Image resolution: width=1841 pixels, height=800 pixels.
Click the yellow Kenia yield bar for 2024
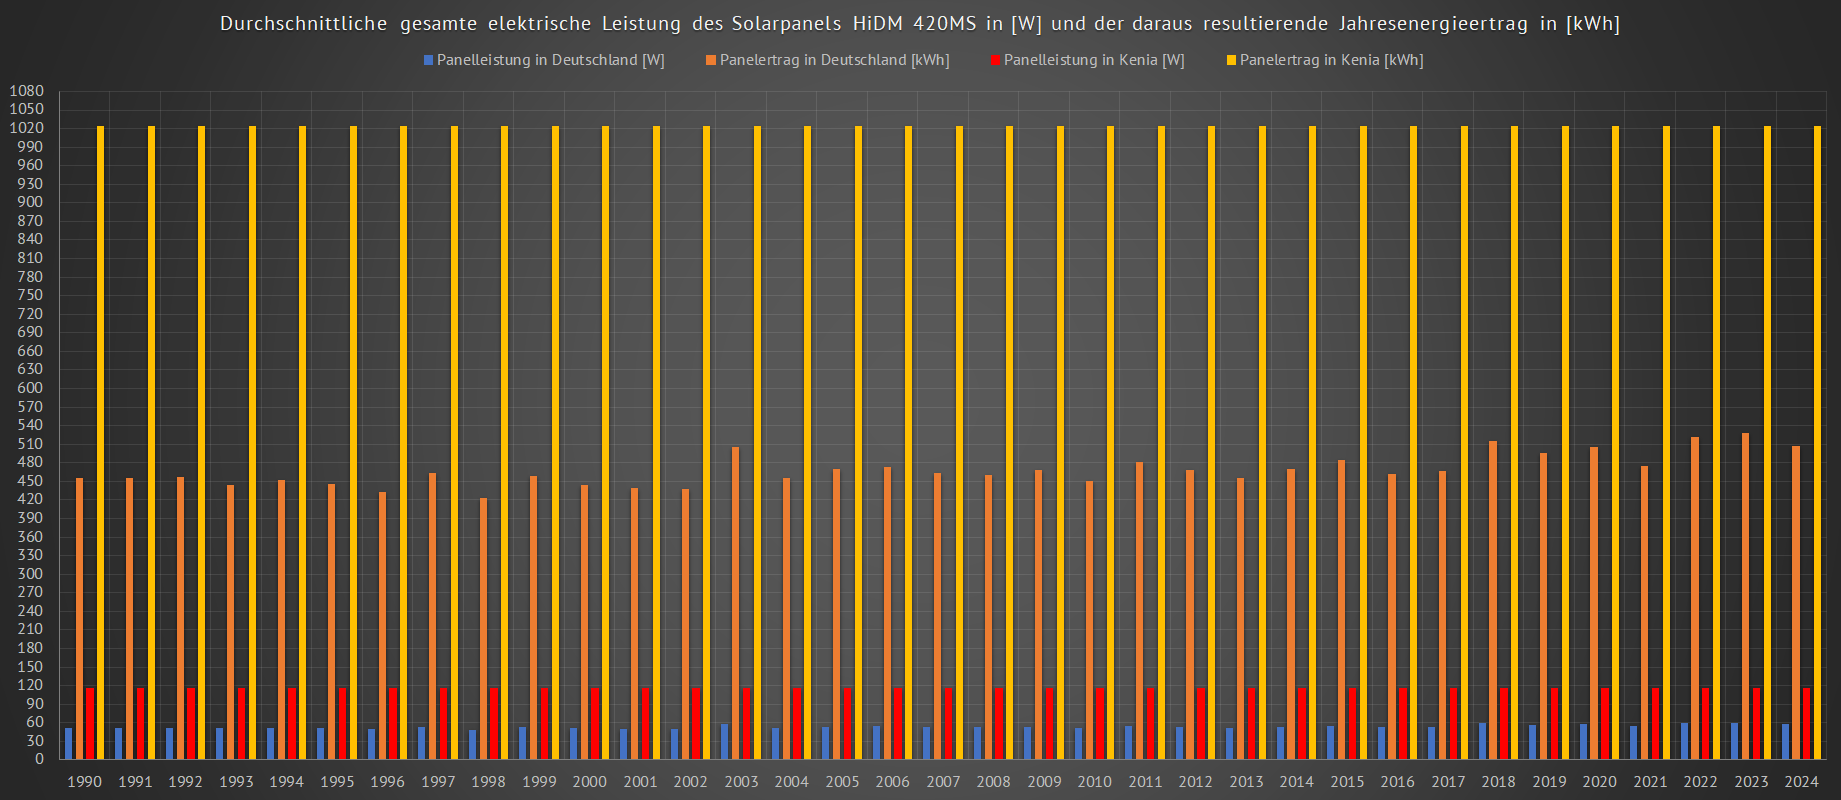(1817, 440)
